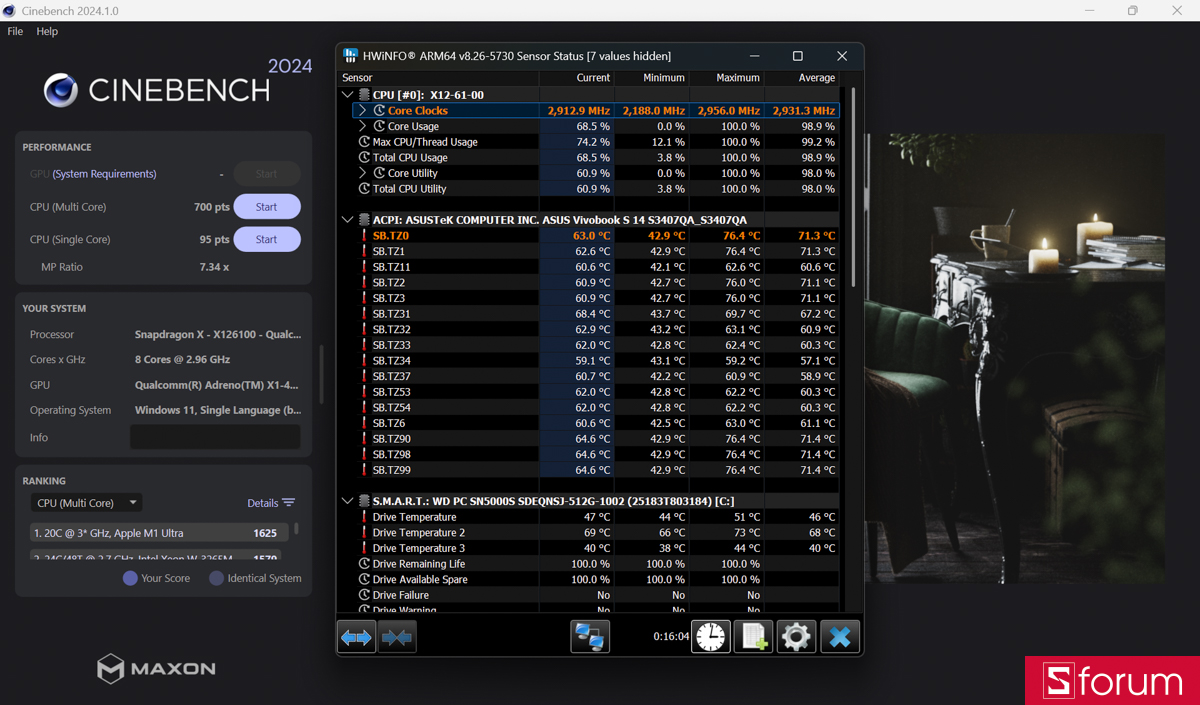Click the inward arrows shrink icon
The width and height of the screenshot is (1200, 705).
pos(397,636)
